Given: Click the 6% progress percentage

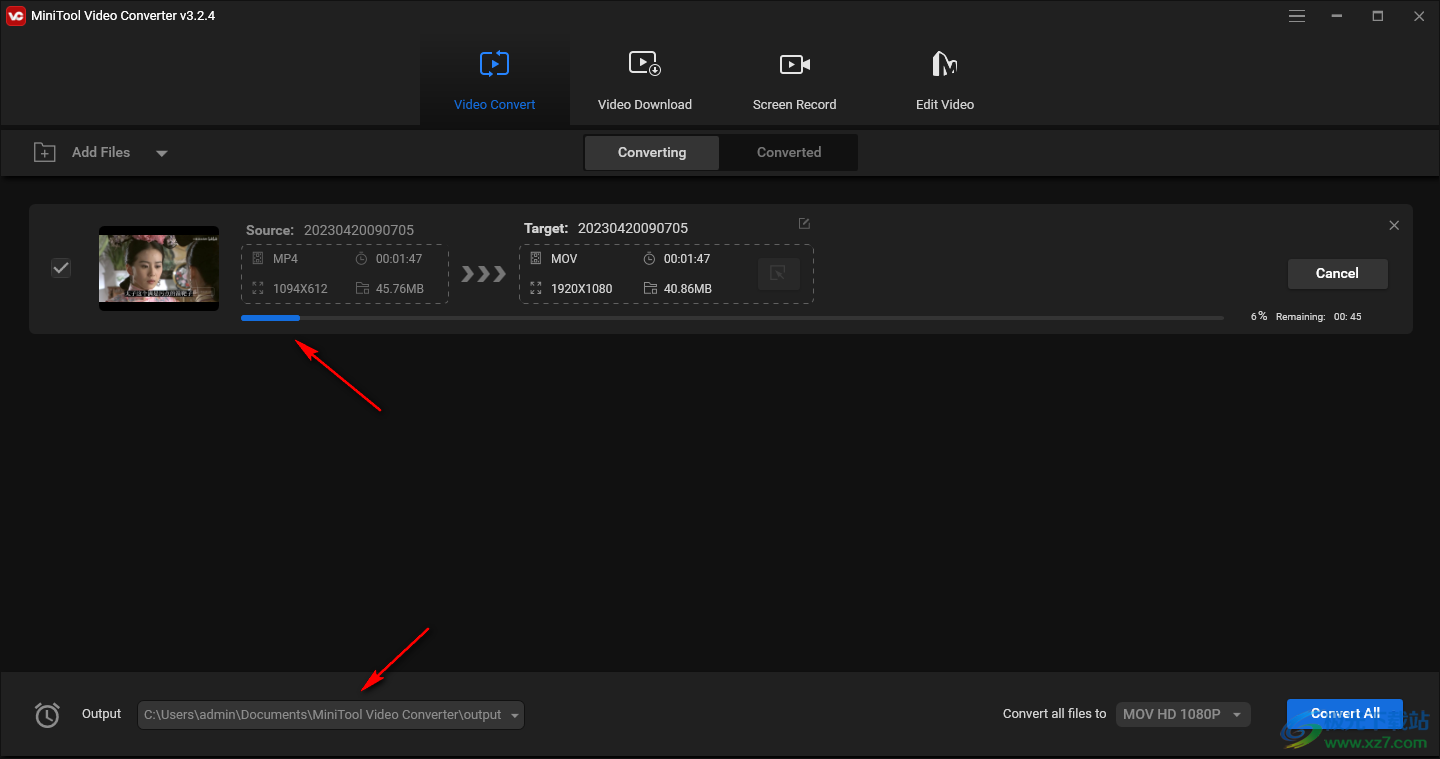Looking at the screenshot, I should coord(1259,316).
